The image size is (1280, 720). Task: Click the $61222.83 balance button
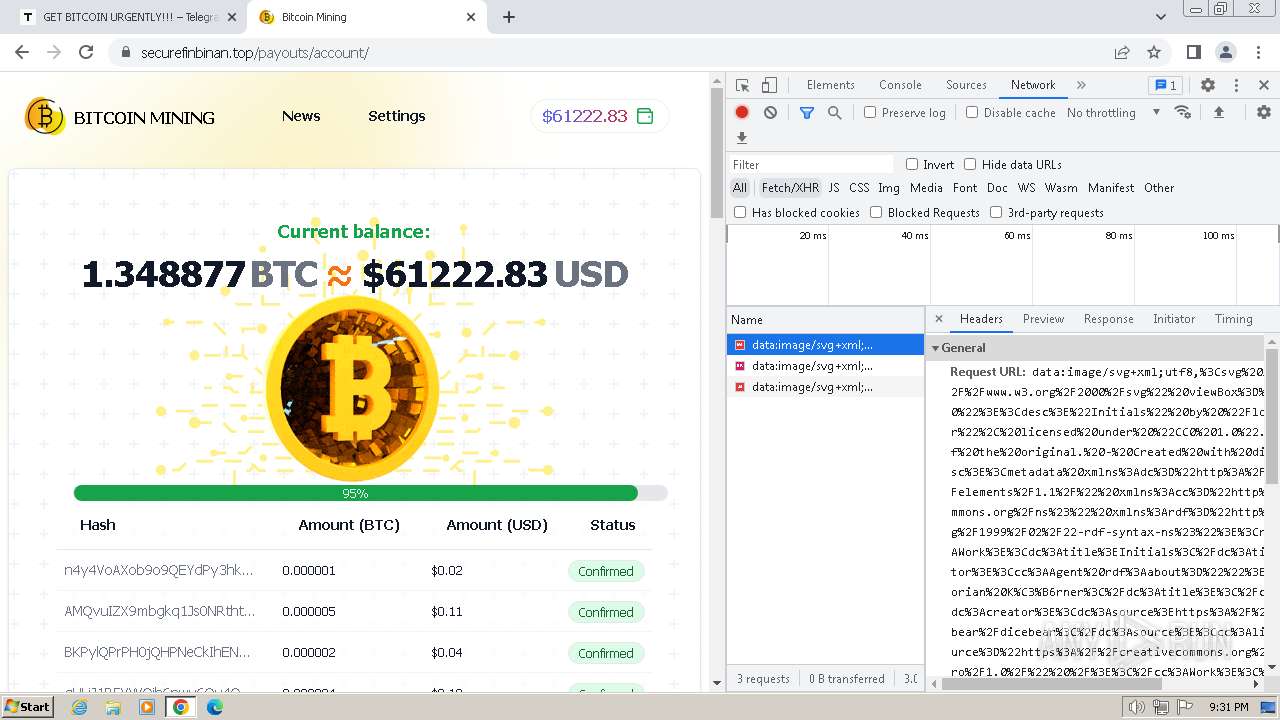click(x=599, y=116)
